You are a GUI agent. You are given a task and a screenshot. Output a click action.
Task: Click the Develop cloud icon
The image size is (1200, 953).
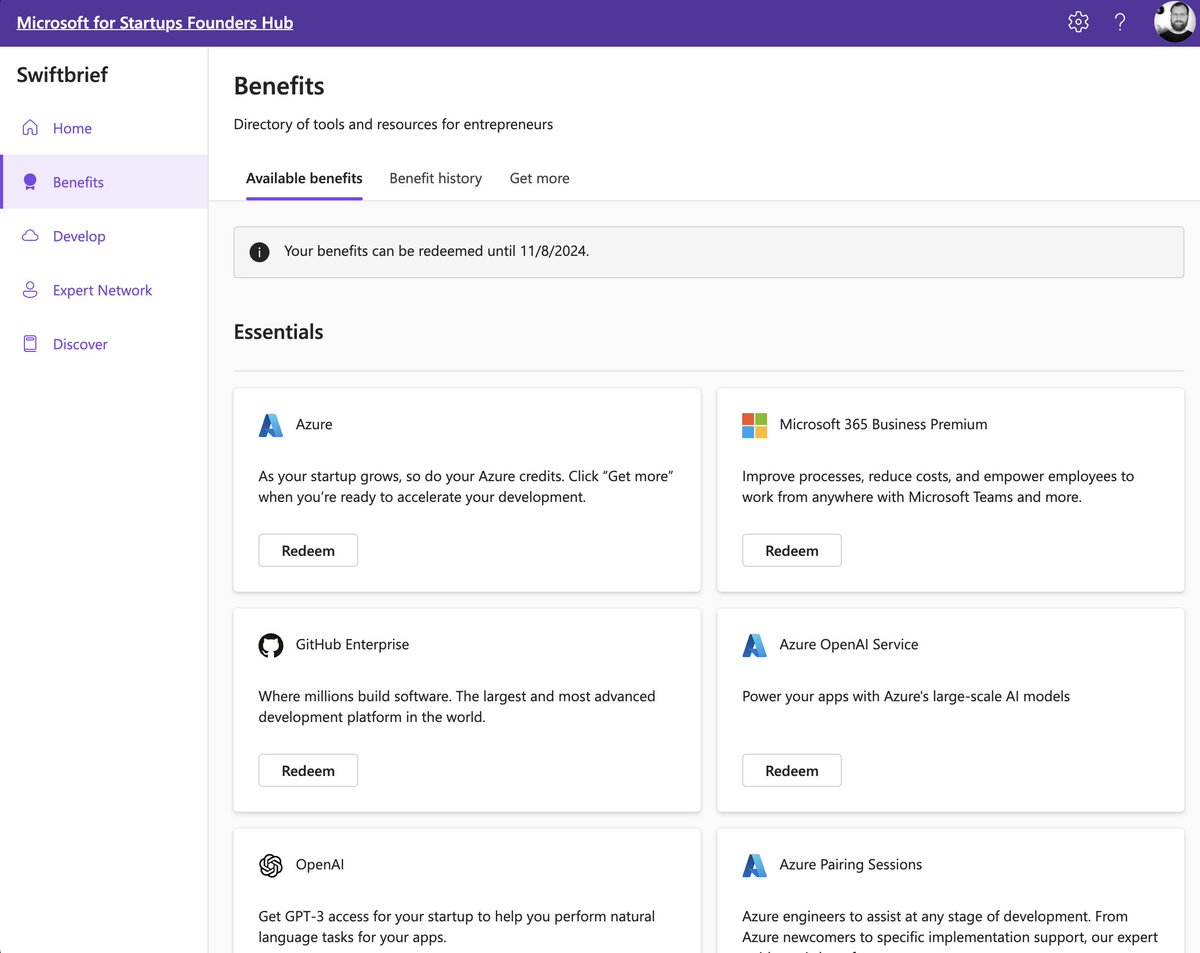(31, 236)
